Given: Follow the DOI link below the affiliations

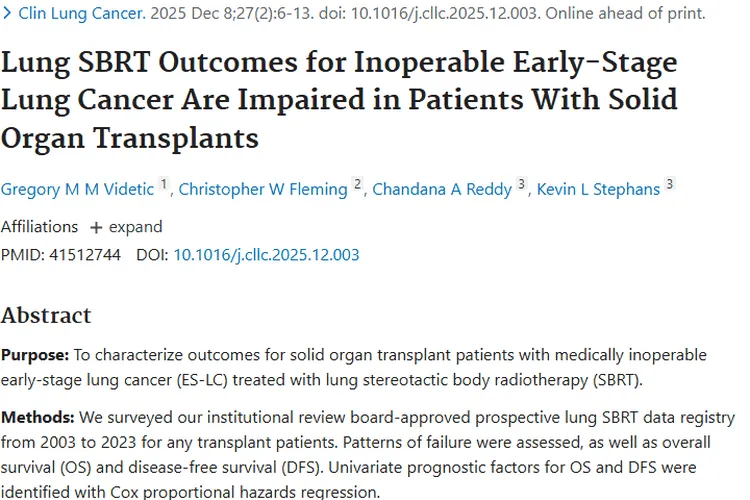Looking at the screenshot, I should (x=266, y=255).
